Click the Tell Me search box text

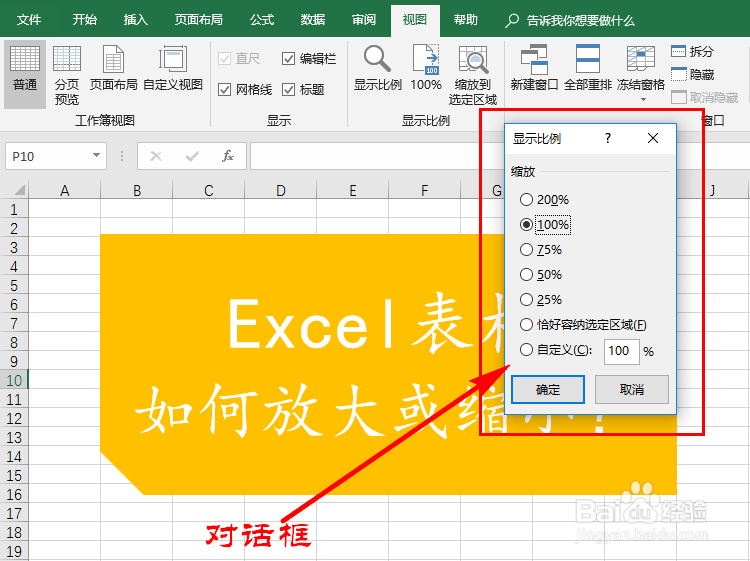pos(580,21)
